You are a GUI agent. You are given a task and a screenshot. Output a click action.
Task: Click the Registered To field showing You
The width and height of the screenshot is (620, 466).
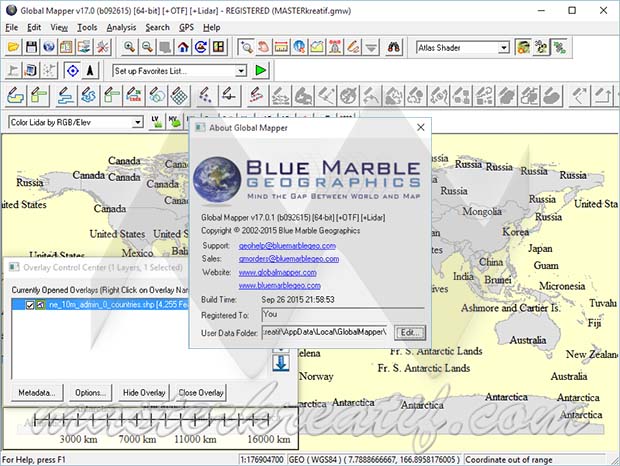tap(342, 315)
